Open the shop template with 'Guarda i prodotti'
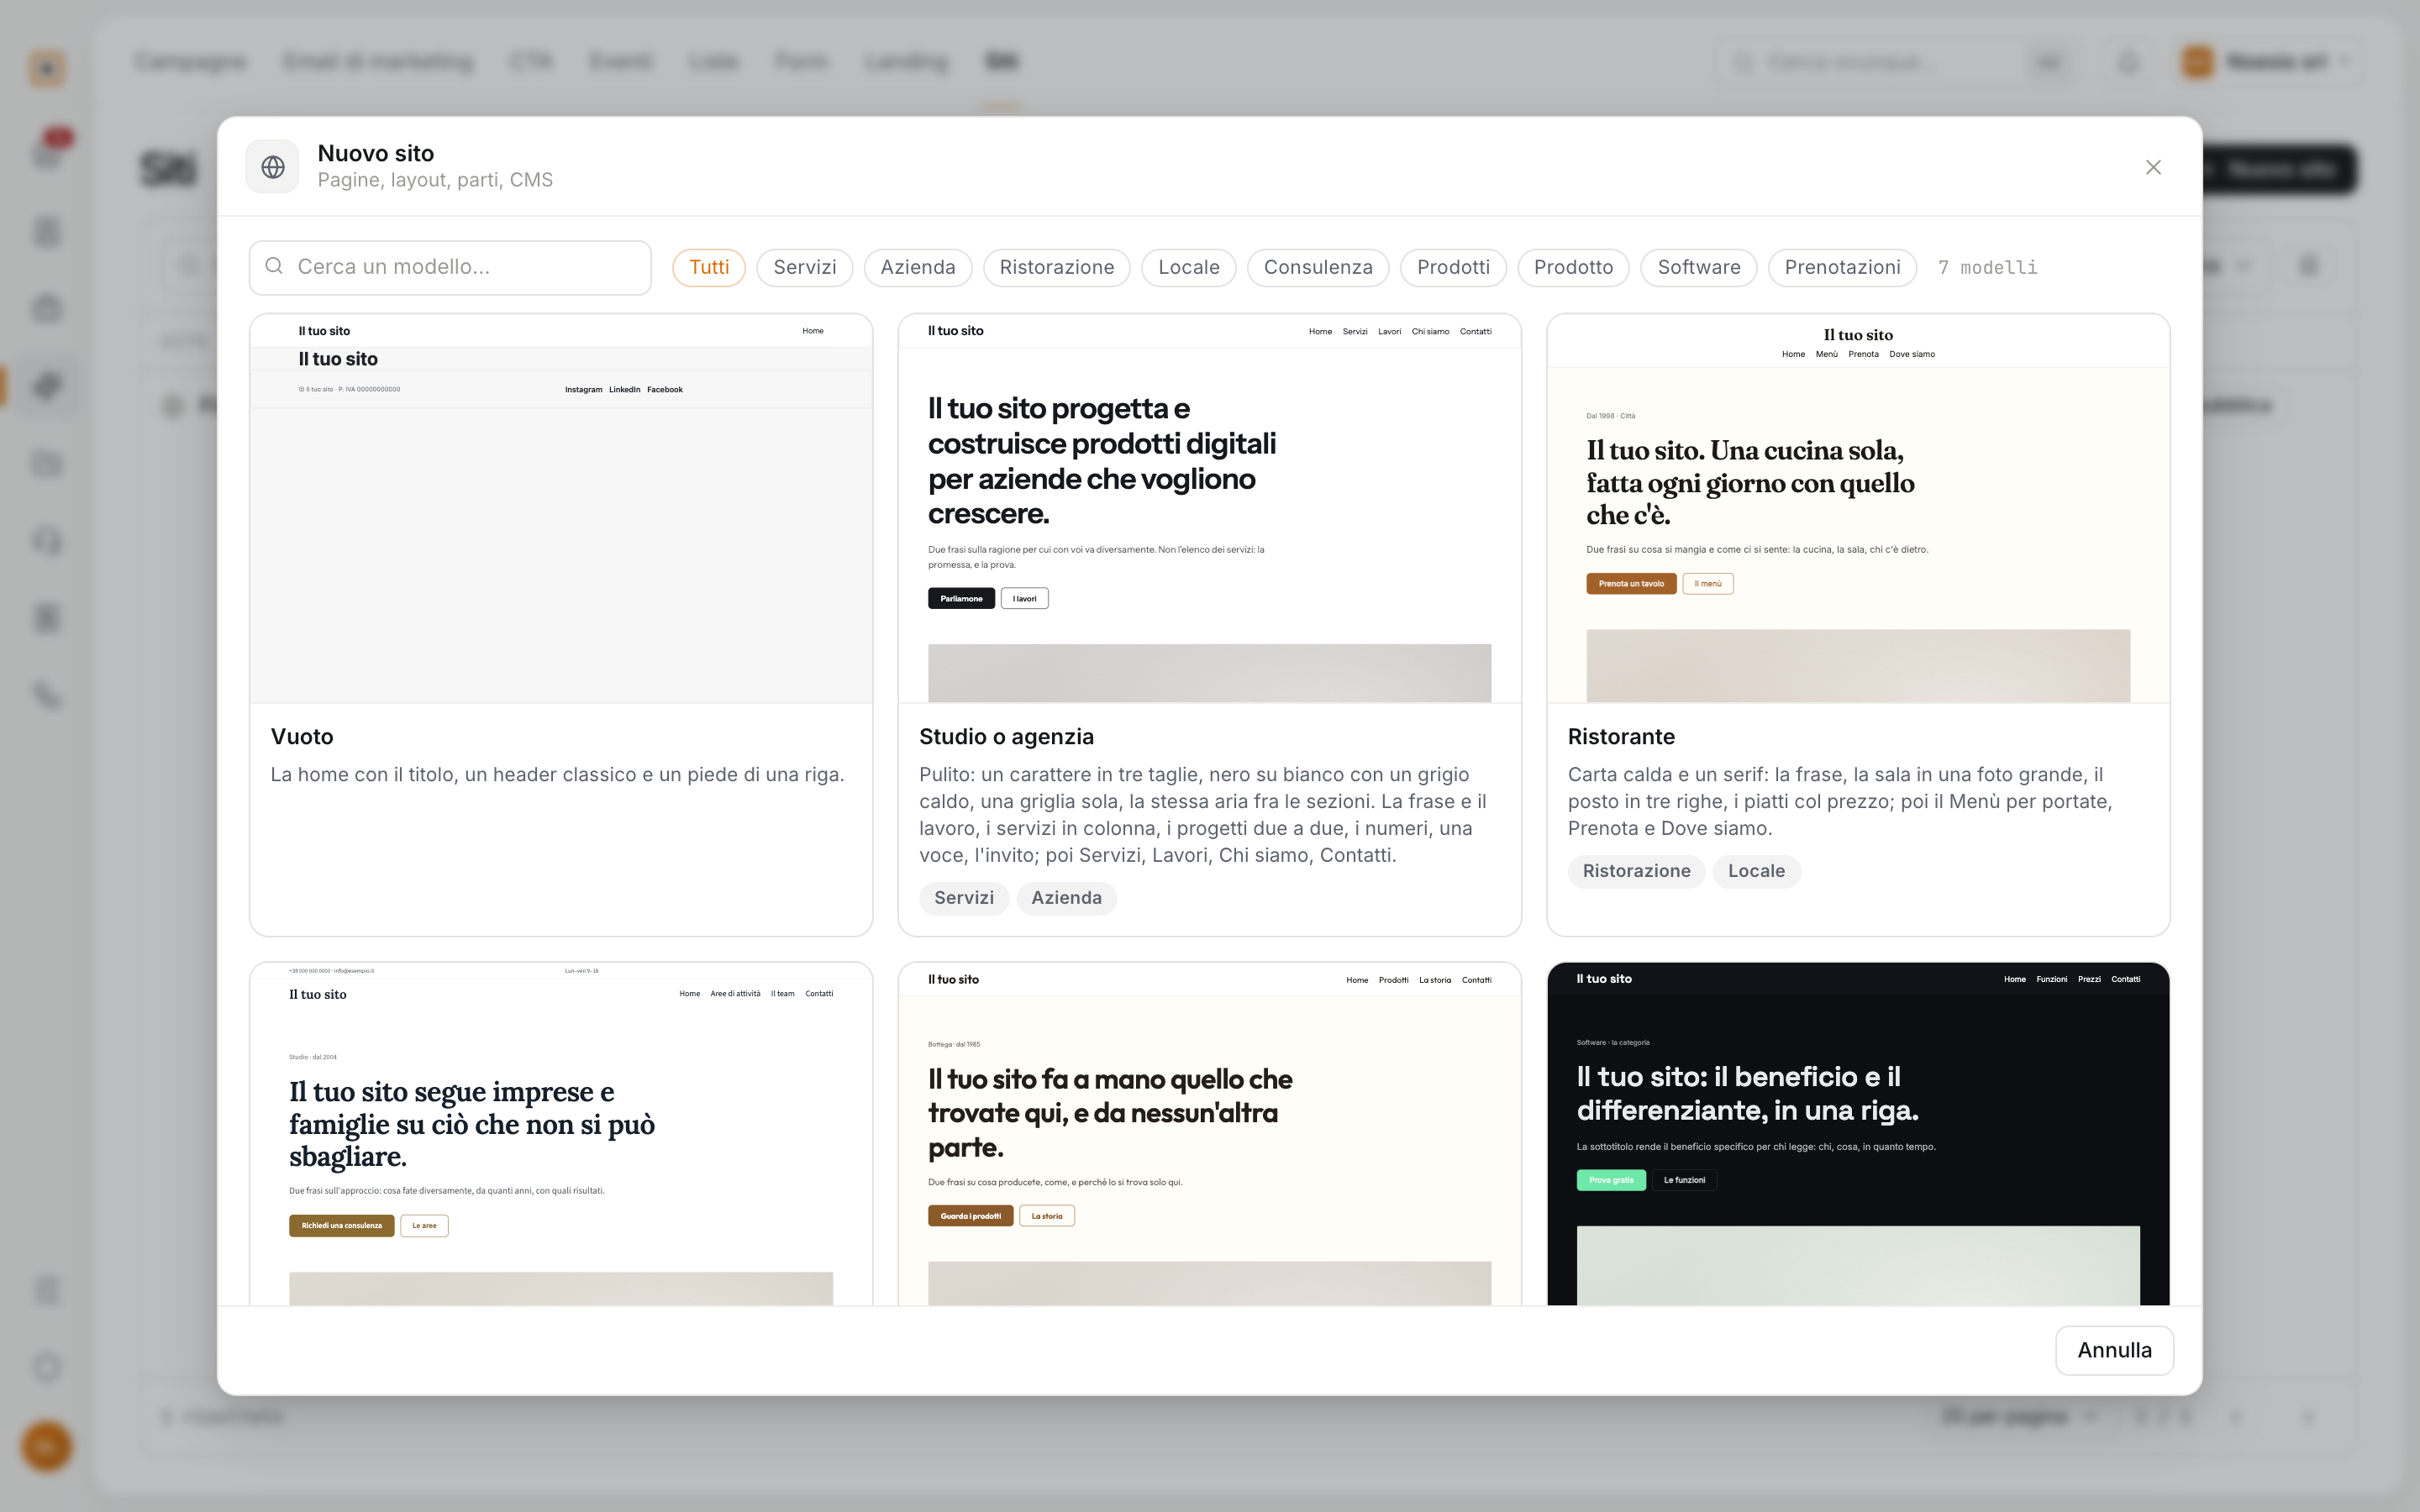This screenshot has width=2420, height=1512. click(1209, 1134)
